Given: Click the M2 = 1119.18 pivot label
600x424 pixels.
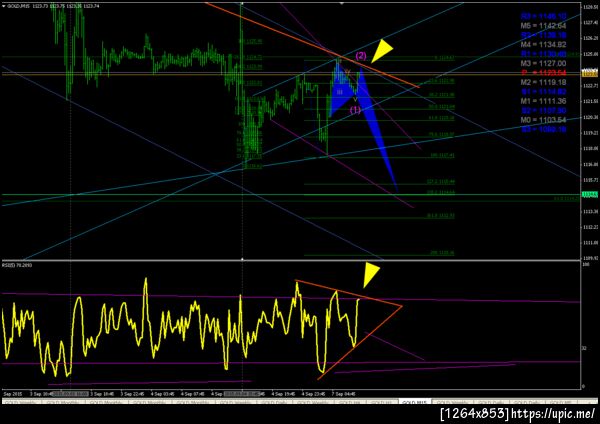Looking at the screenshot, I should pos(543,82).
